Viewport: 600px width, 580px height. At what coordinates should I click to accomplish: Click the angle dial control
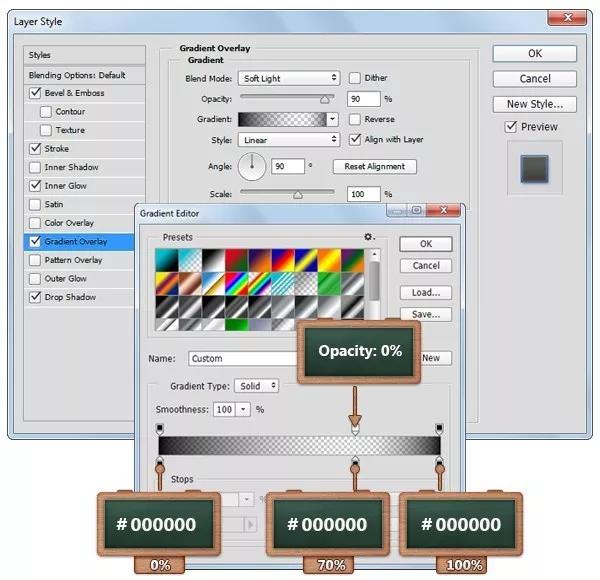pos(251,167)
